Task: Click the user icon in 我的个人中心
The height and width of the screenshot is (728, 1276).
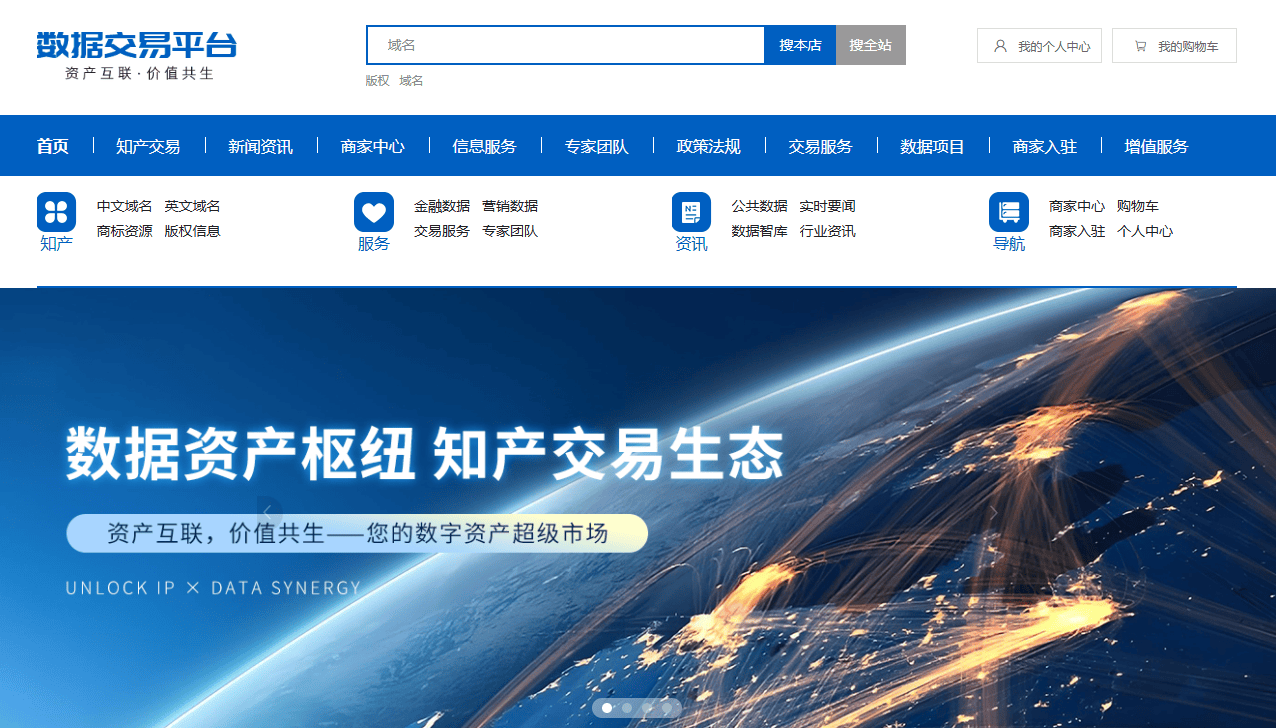Action: pyautogui.click(x=1000, y=46)
